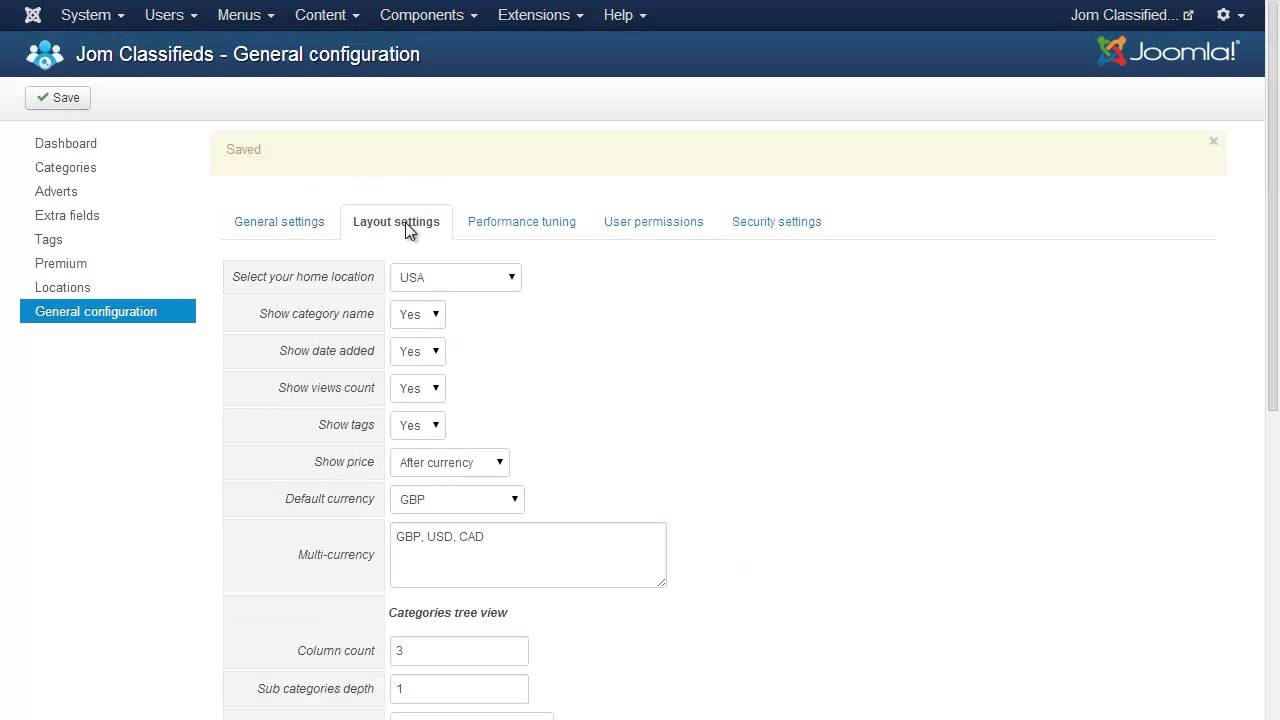Toggle the Show tags Yes selector
Image resolution: width=1280 pixels, height=720 pixels.
tap(418, 425)
